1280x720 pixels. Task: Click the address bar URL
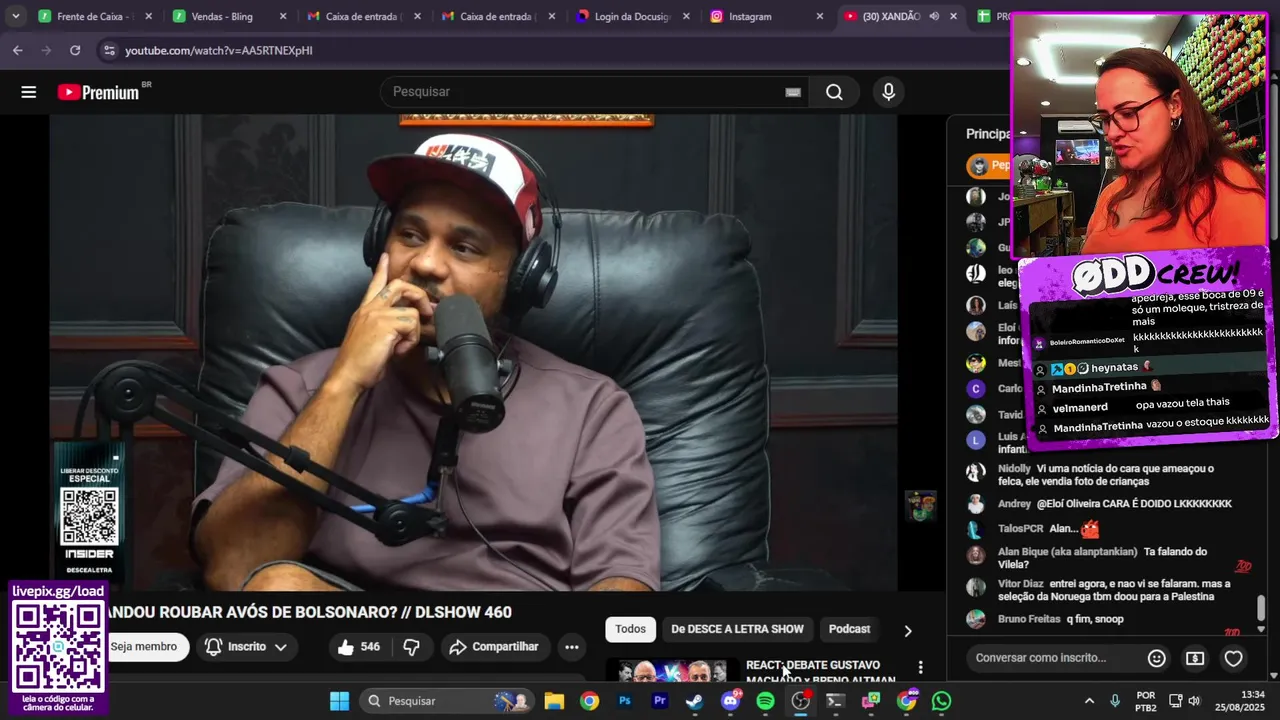coord(219,50)
